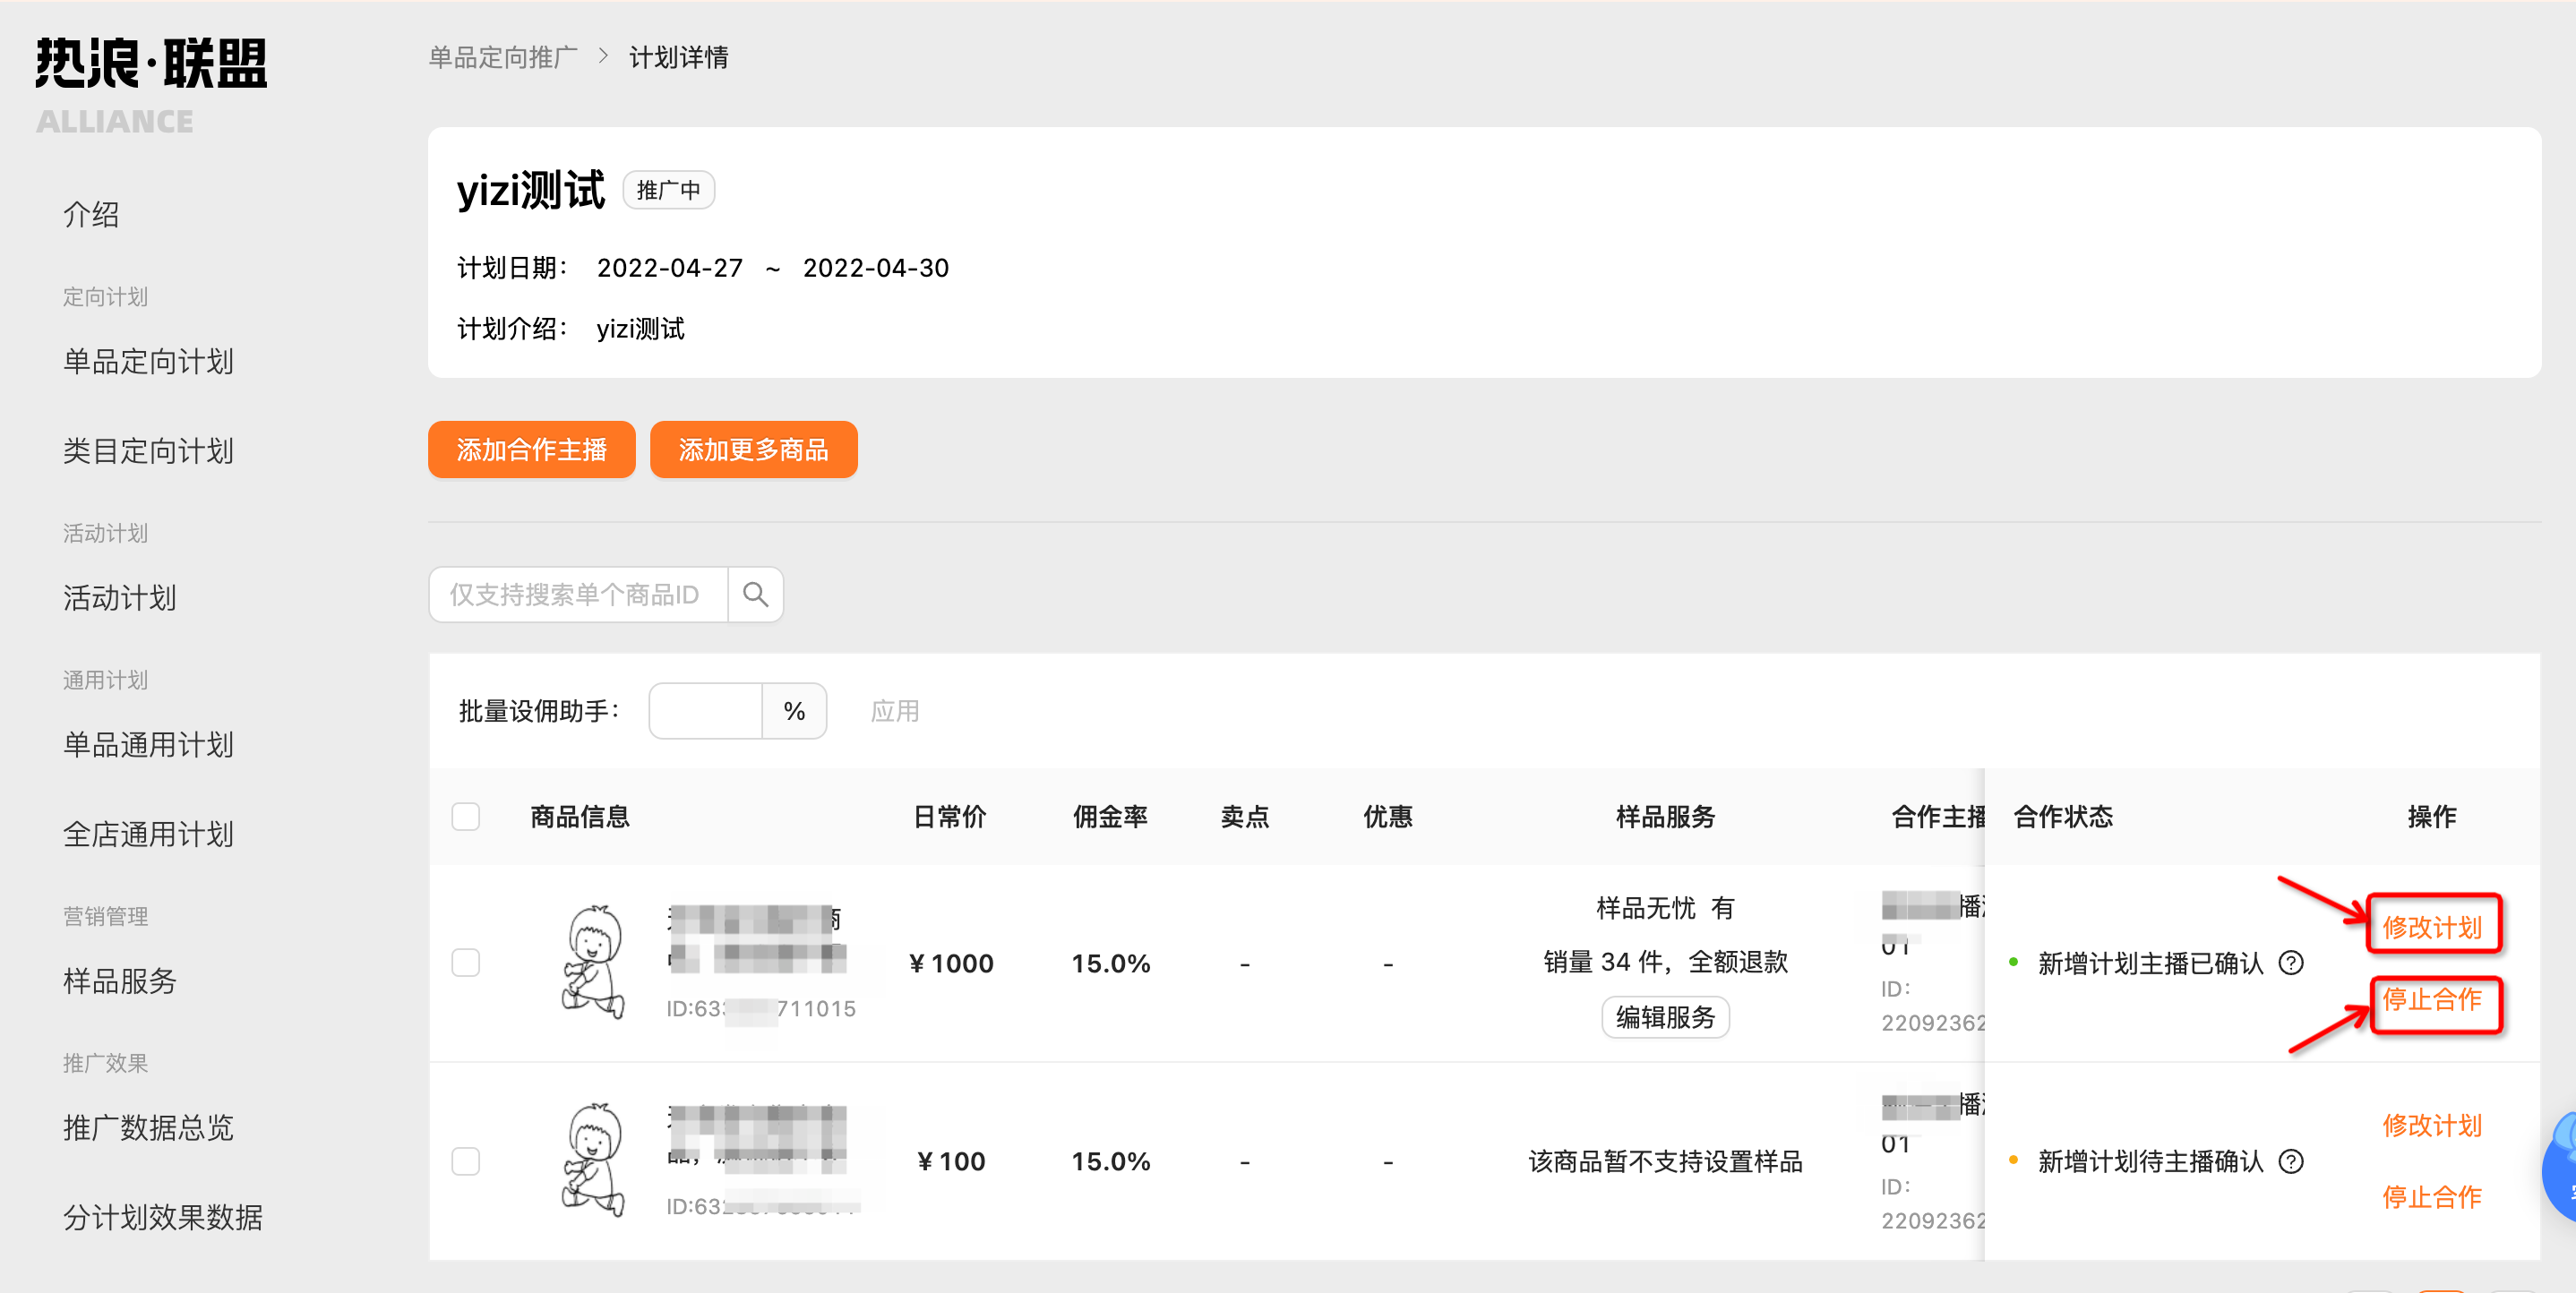Open 样品服务 in the sidebar
2576x1293 pixels.
tap(119, 981)
